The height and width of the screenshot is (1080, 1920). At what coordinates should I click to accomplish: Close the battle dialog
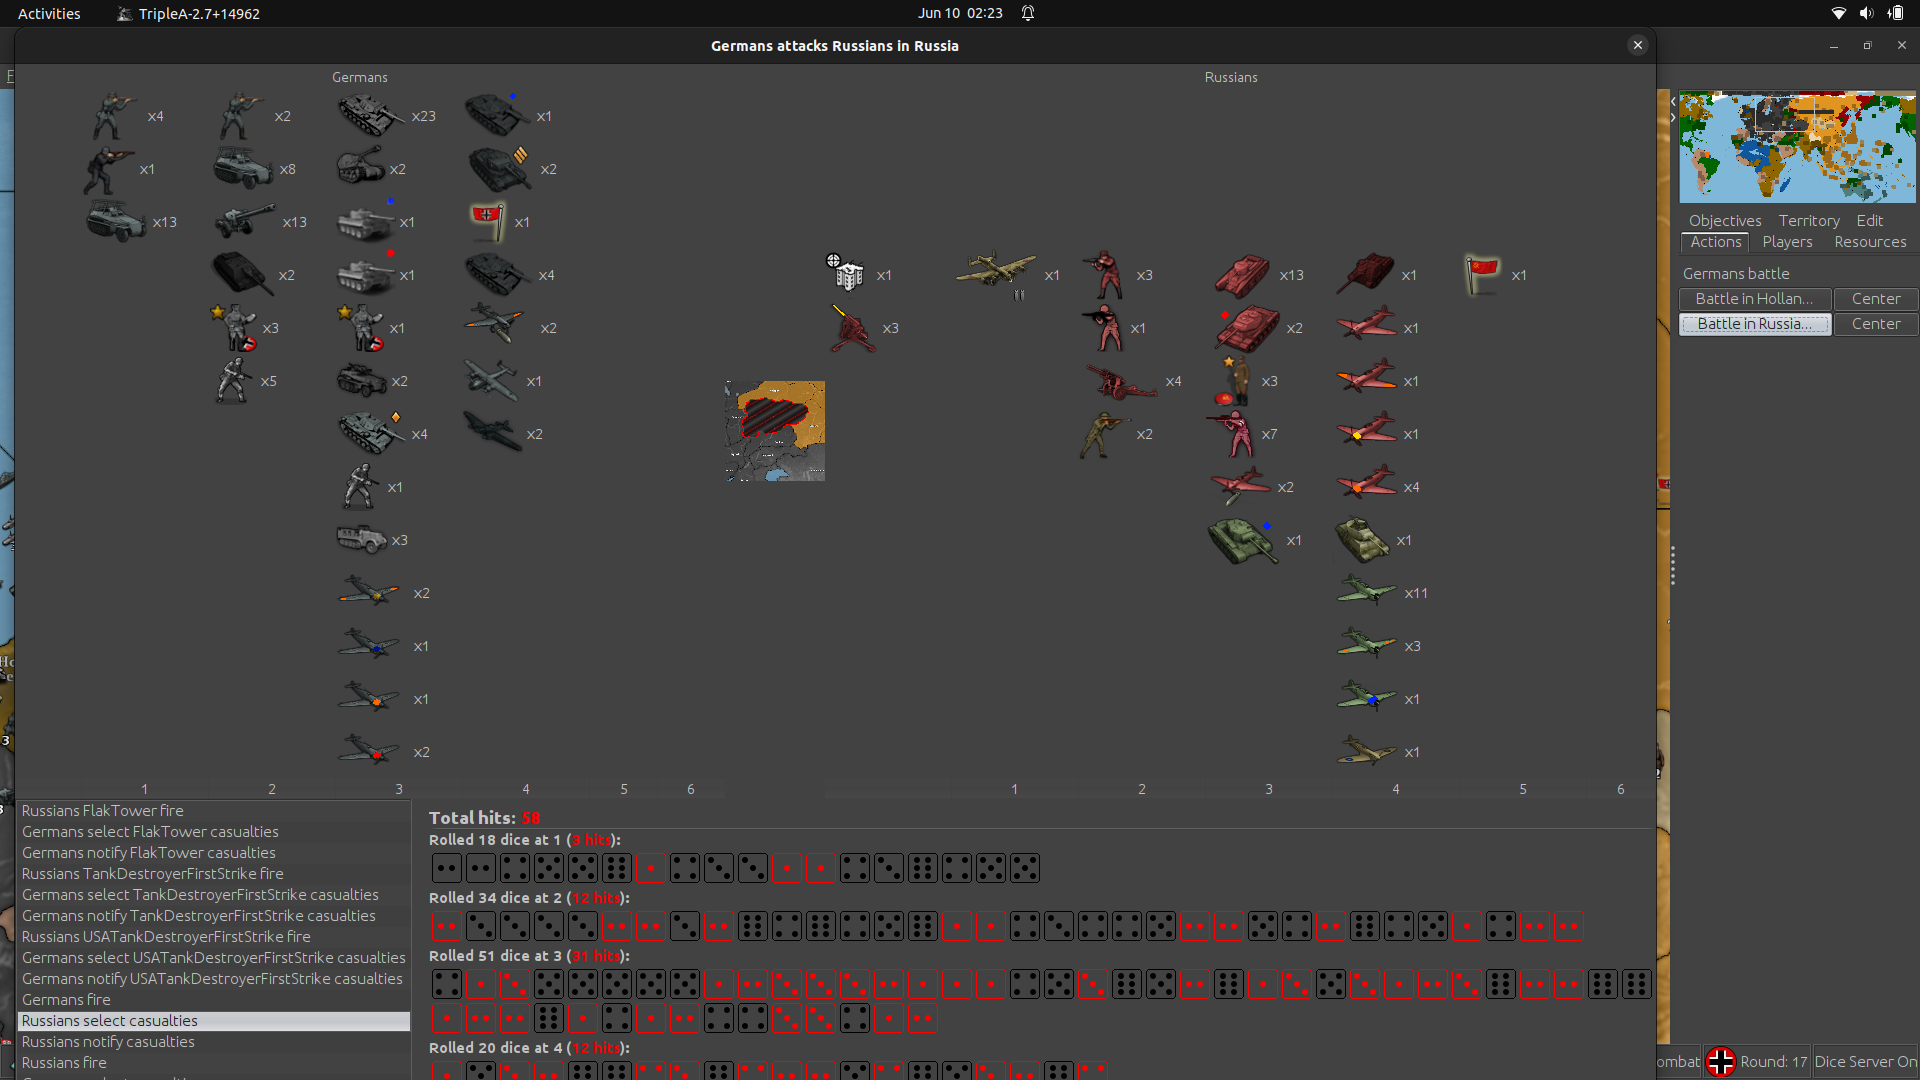pyautogui.click(x=1637, y=45)
